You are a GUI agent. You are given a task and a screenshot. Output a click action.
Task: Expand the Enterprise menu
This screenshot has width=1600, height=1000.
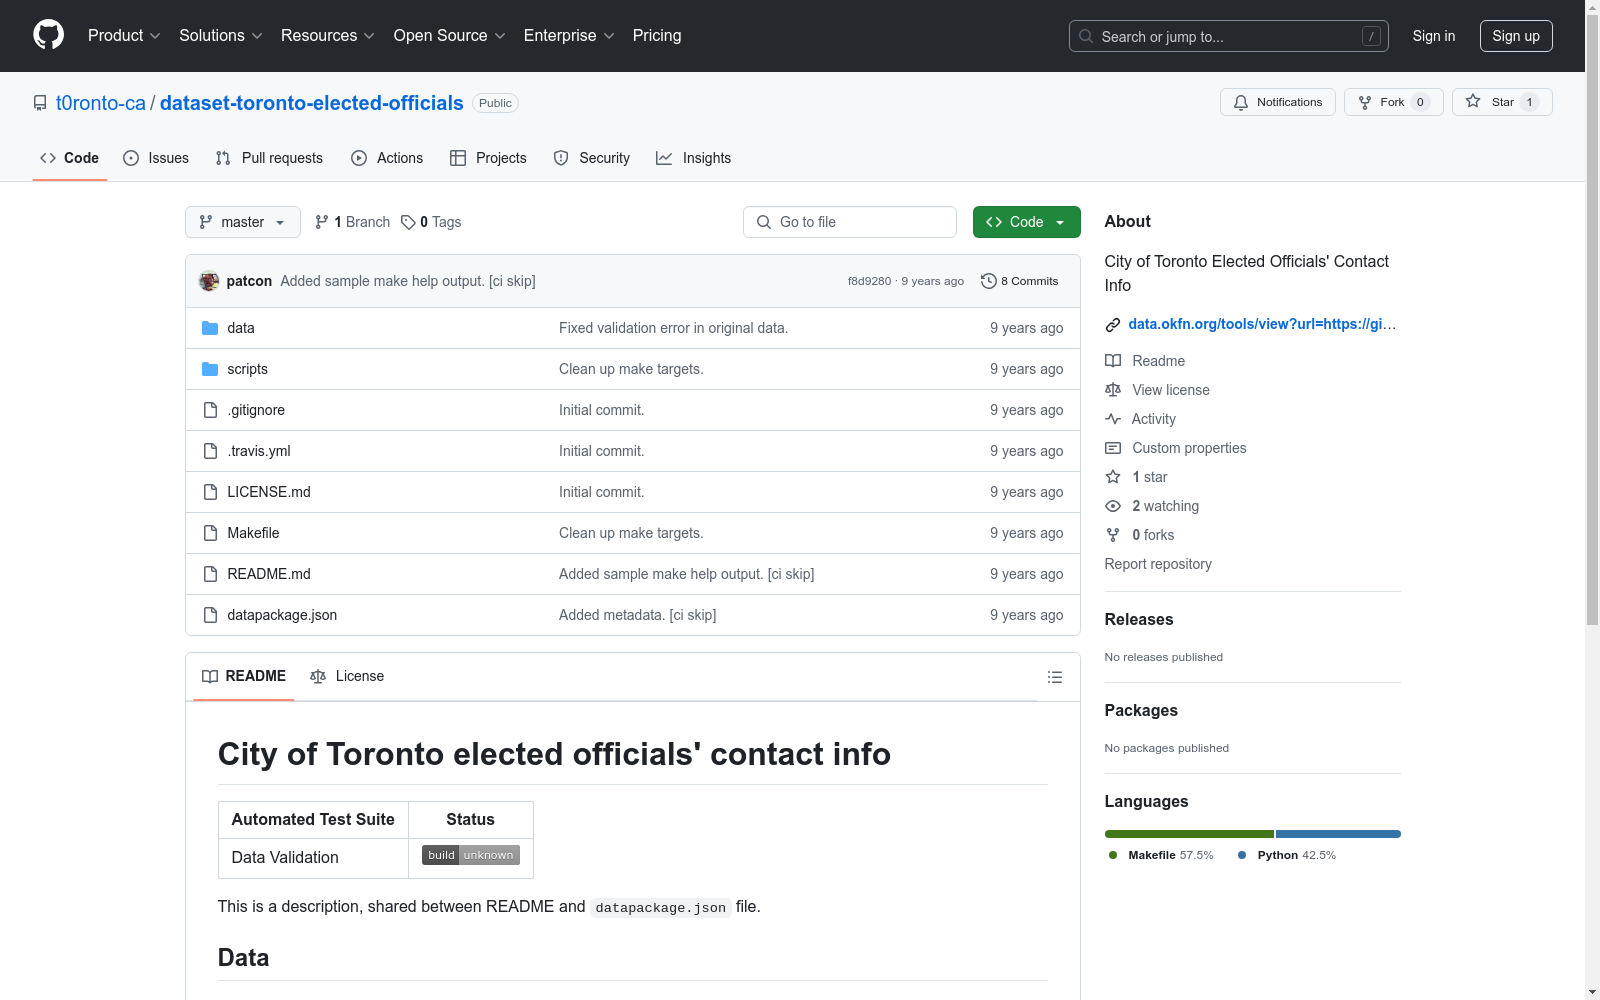point(569,36)
